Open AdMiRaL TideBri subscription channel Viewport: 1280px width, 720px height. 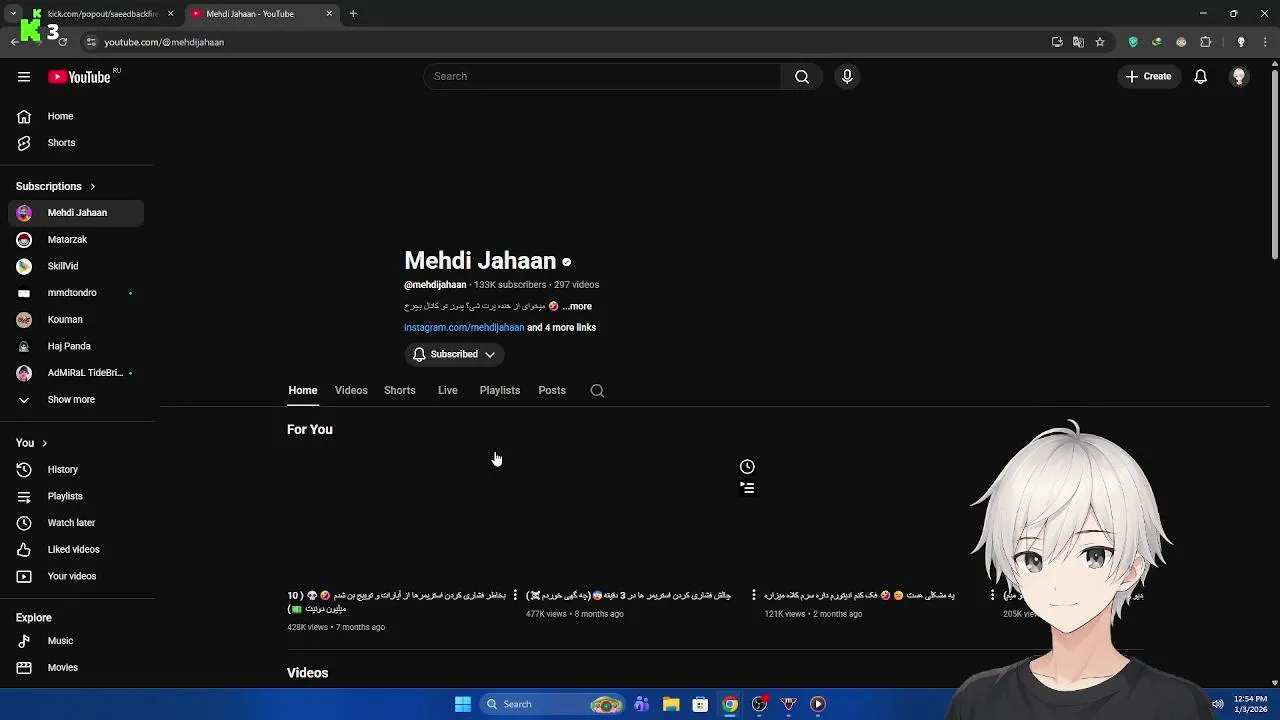tap(76, 373)
